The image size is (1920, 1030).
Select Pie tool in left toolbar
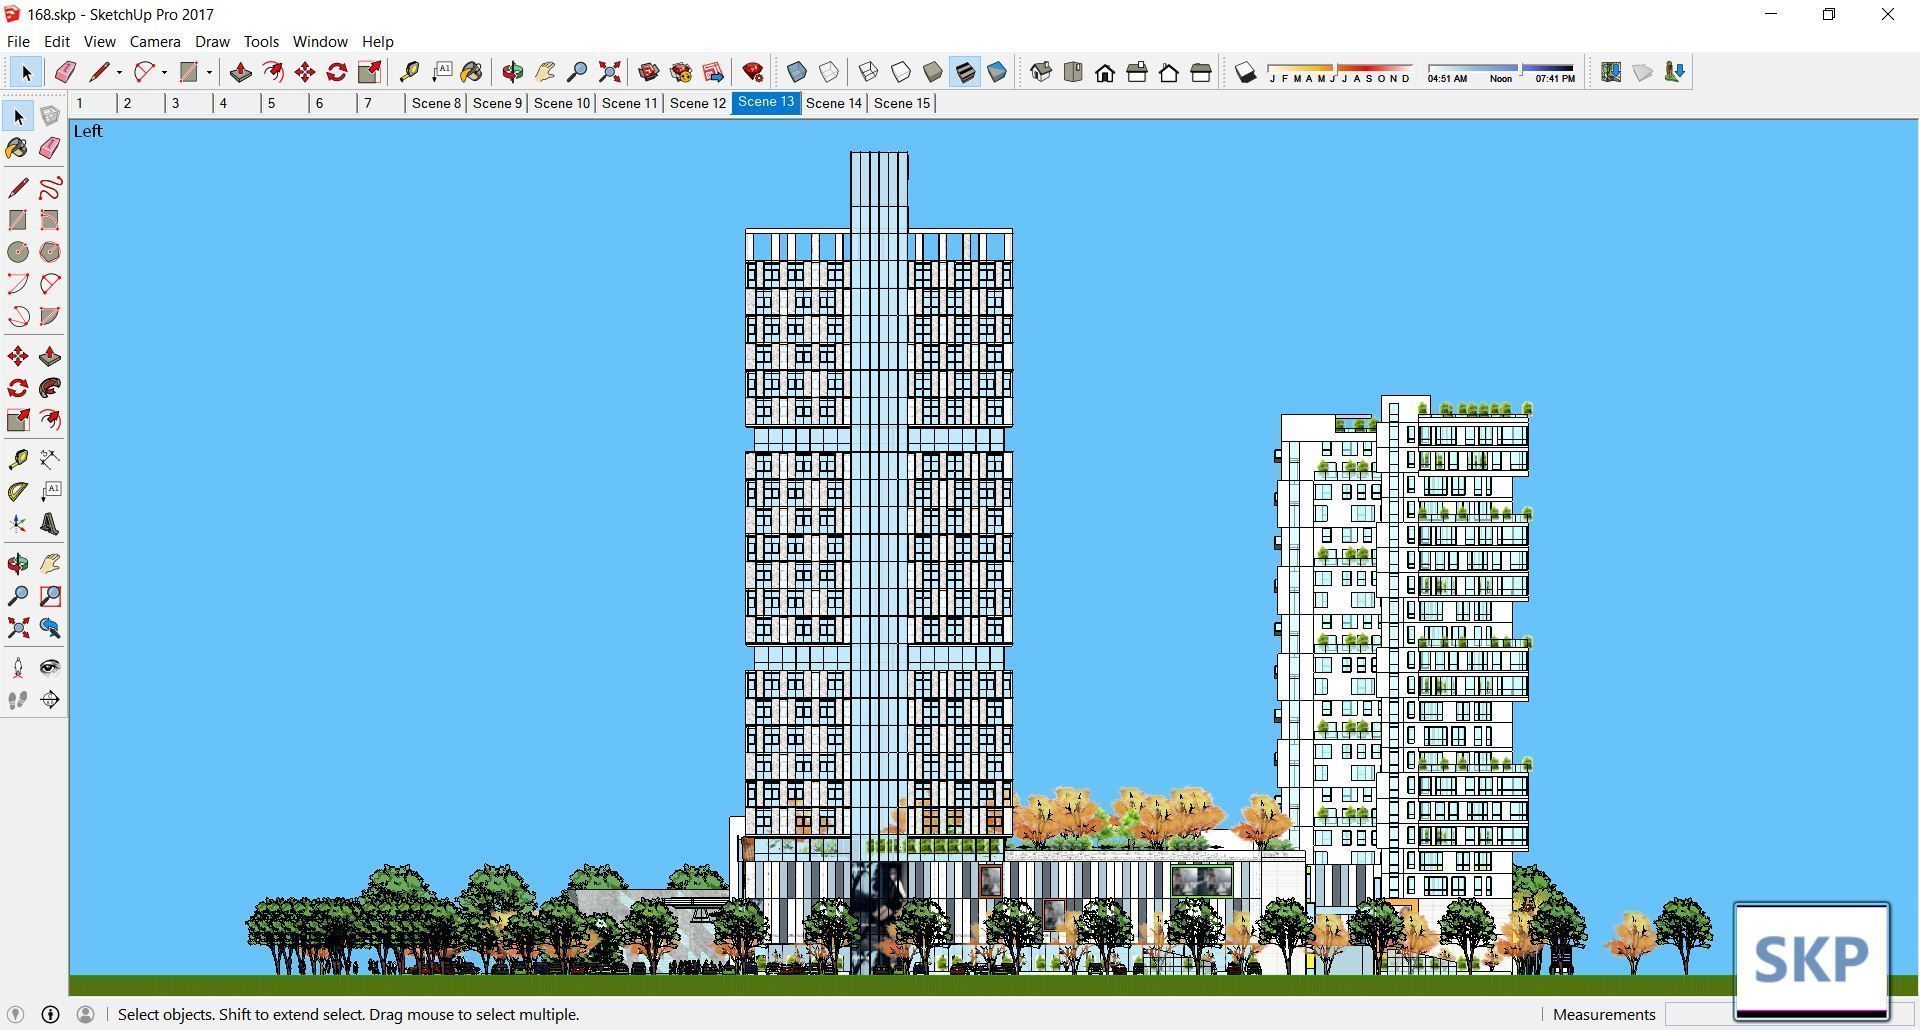50,316
